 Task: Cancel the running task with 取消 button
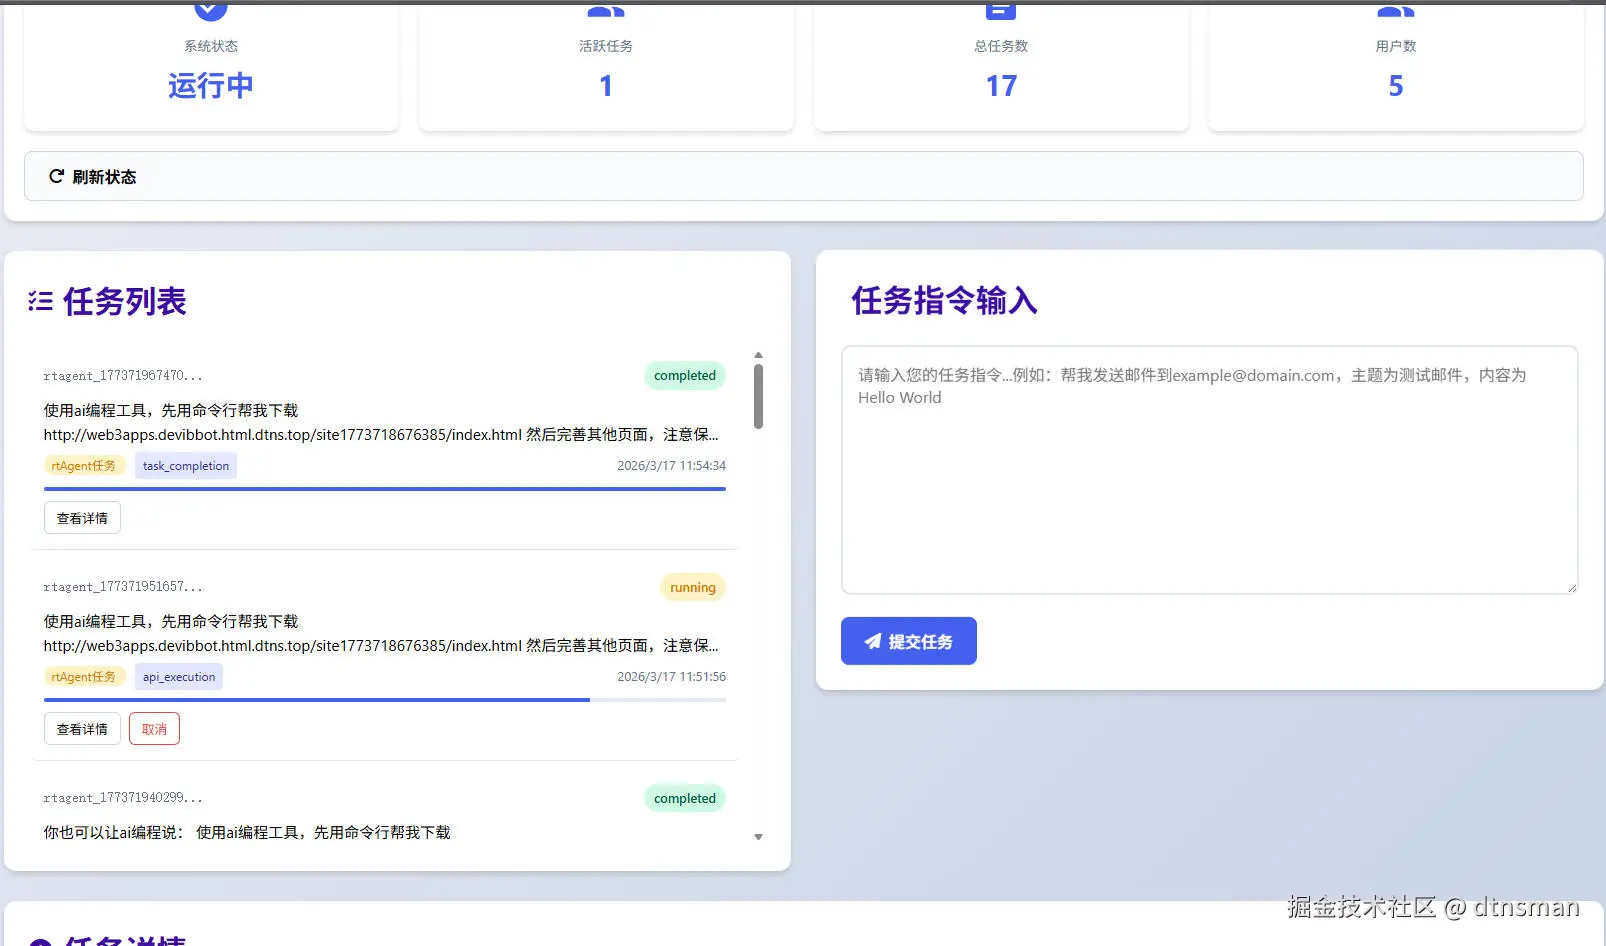153,728
